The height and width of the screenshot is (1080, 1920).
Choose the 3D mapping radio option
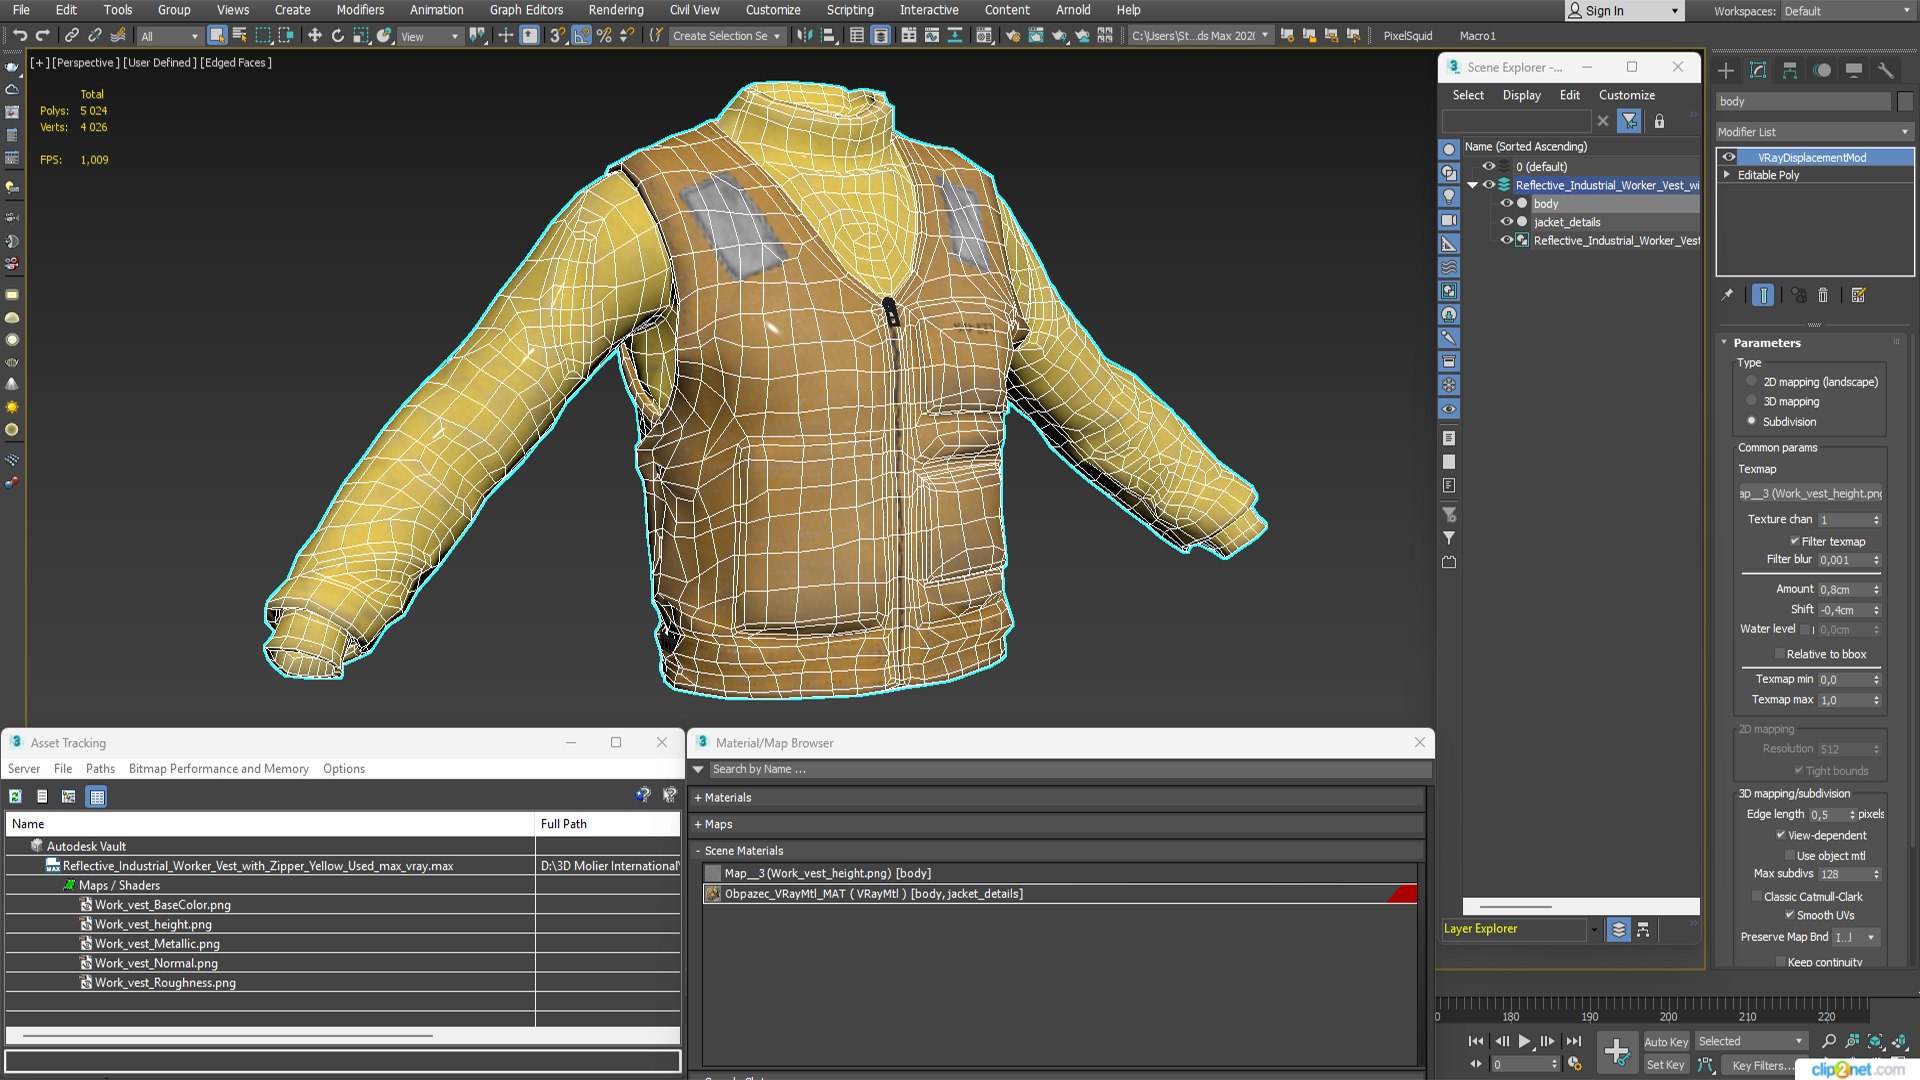click(1751, 401)
